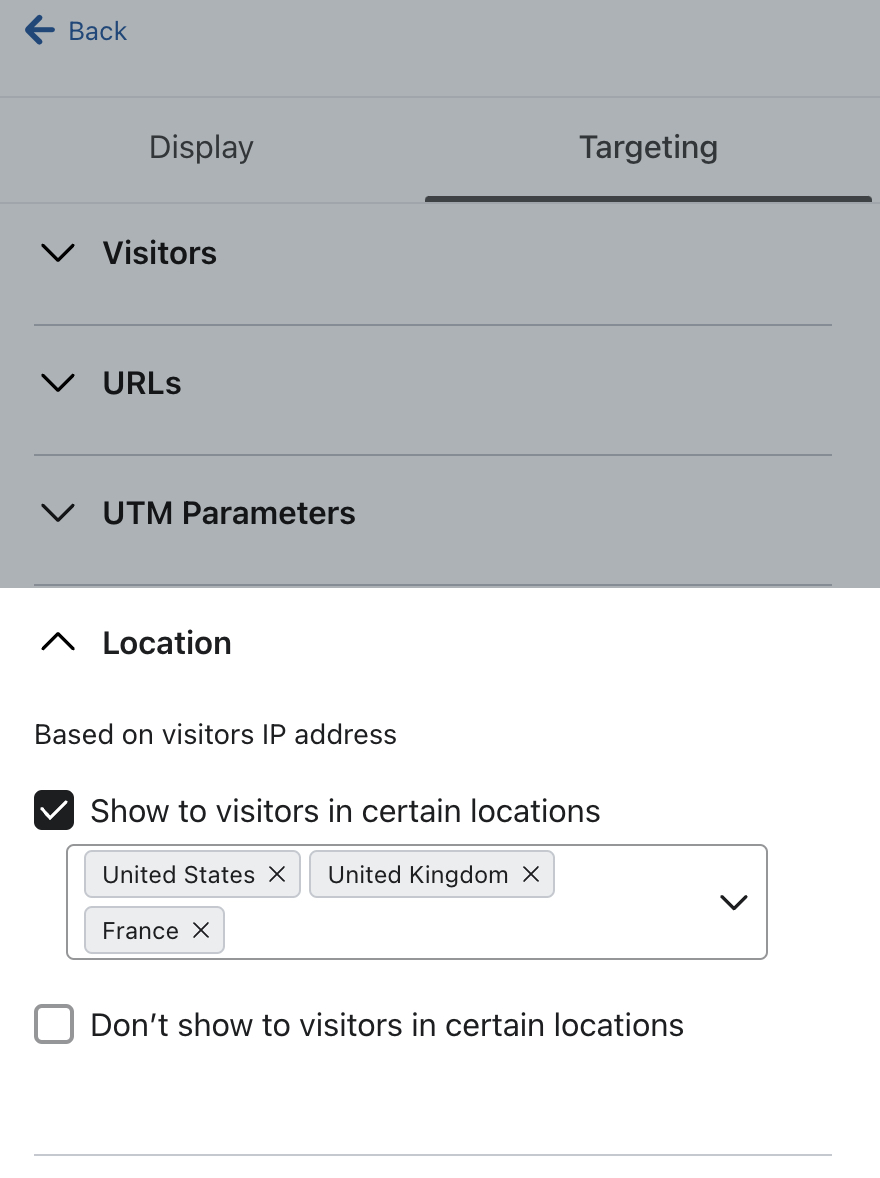Collapse the Location section chevron
Viewport: 880px width, 1178px height.
(59, 643)
